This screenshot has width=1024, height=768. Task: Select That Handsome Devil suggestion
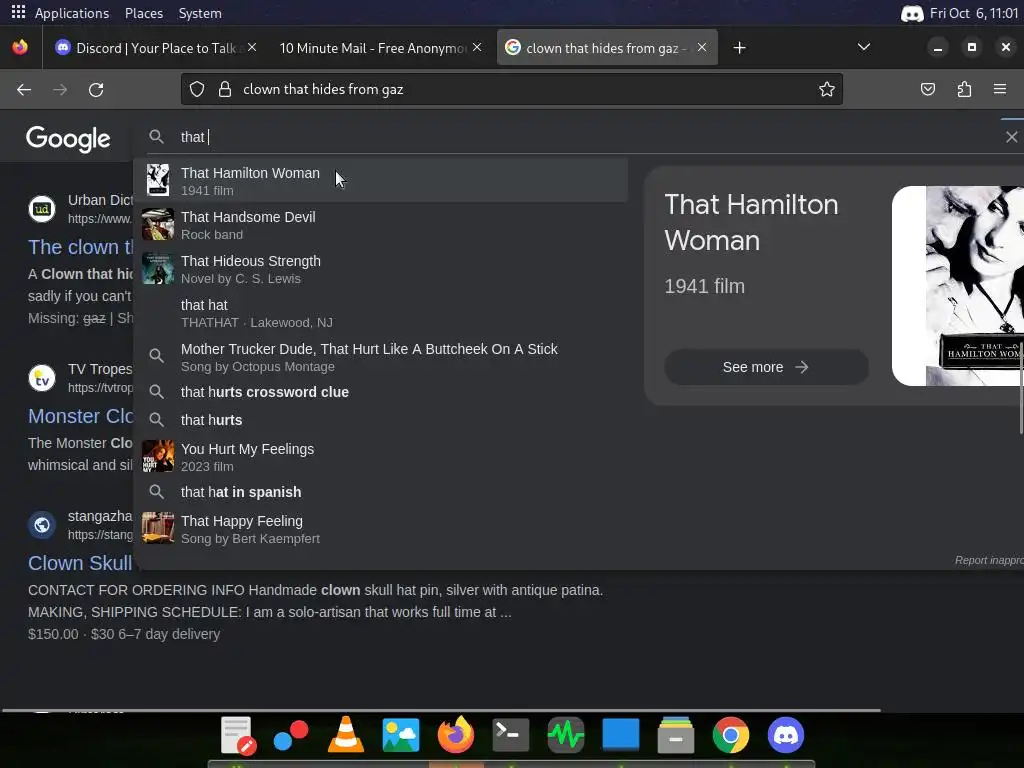point(381,225)
